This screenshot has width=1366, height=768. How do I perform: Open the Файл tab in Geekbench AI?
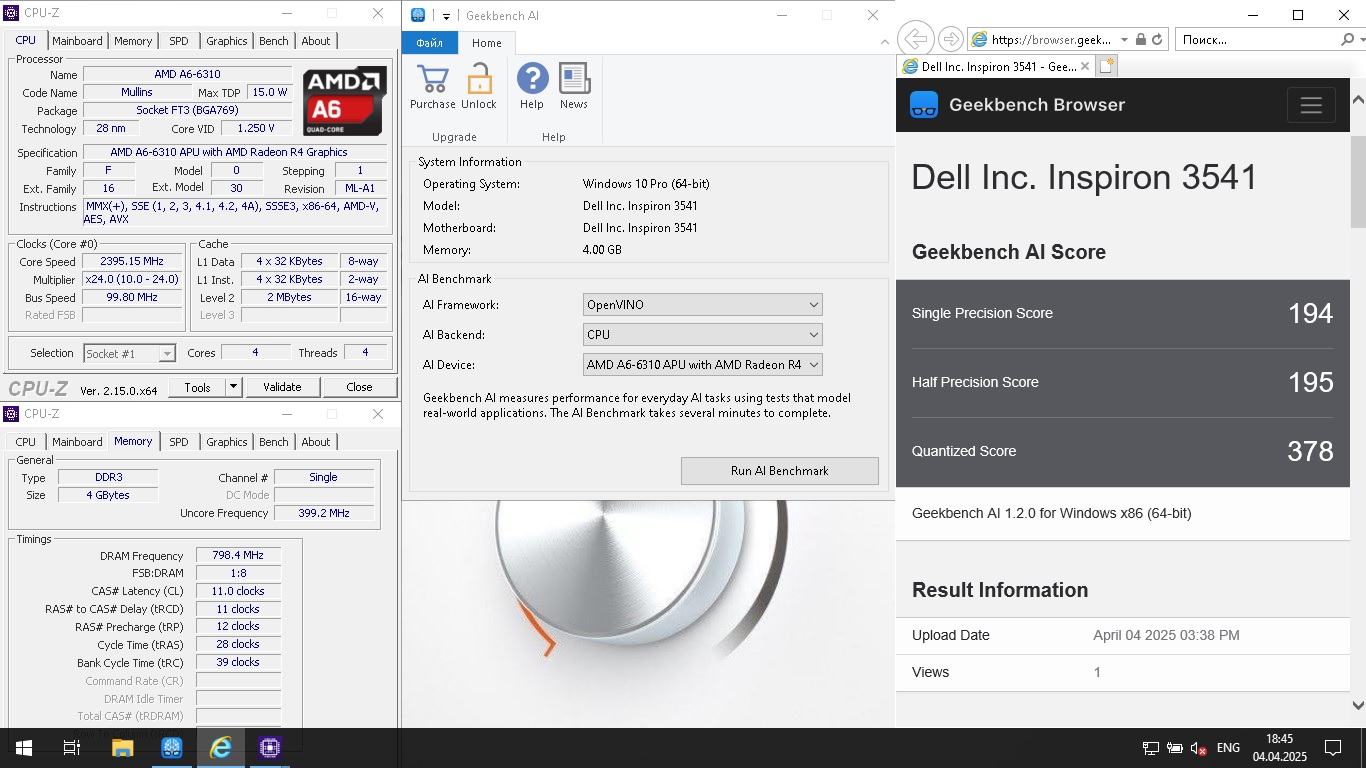(x=430, y=43)
